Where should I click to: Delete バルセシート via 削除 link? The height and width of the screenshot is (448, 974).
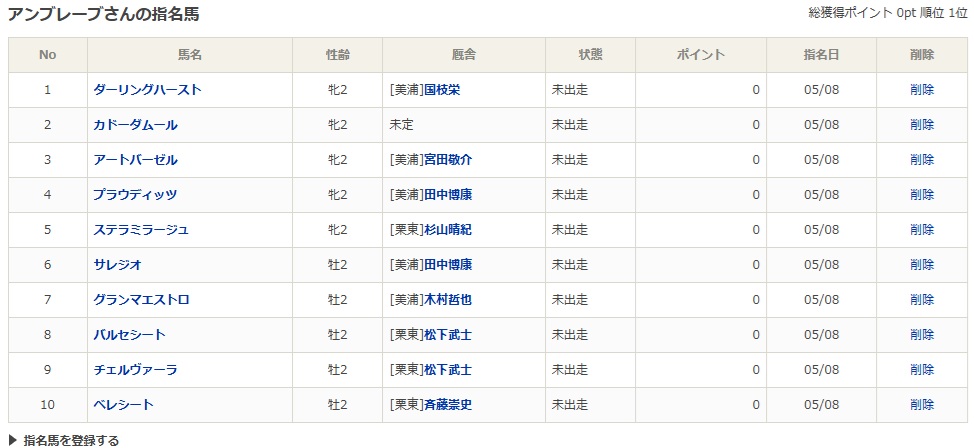[922, 335]
